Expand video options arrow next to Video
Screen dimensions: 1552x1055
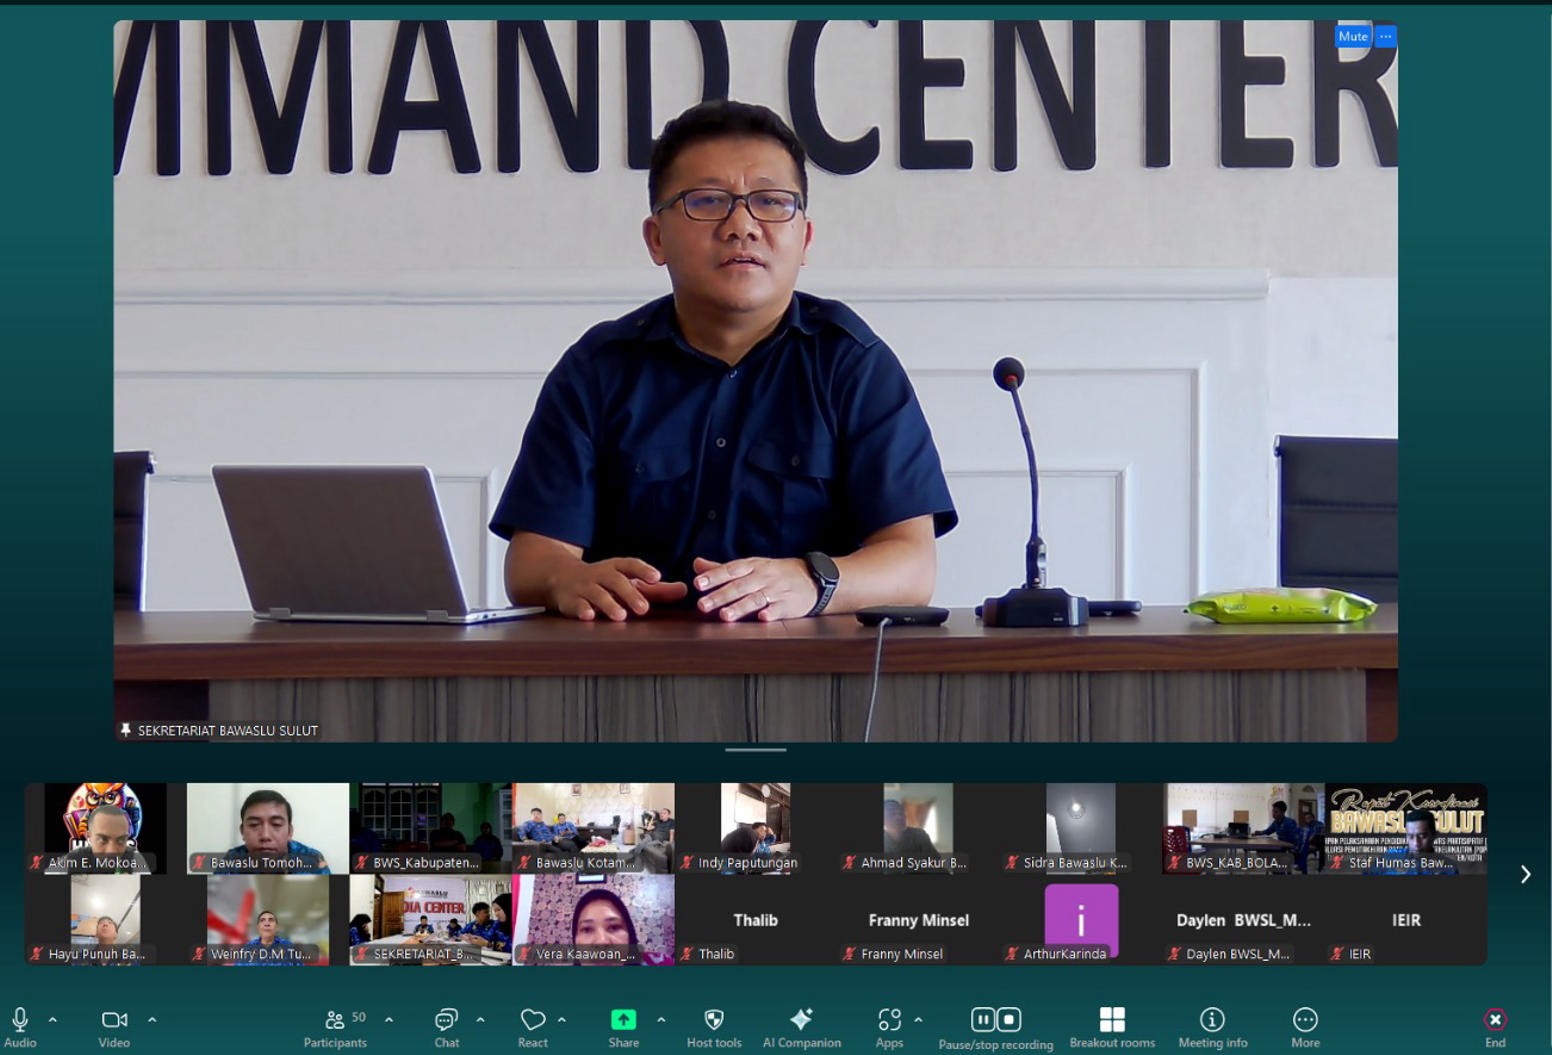pos(152,1020)
